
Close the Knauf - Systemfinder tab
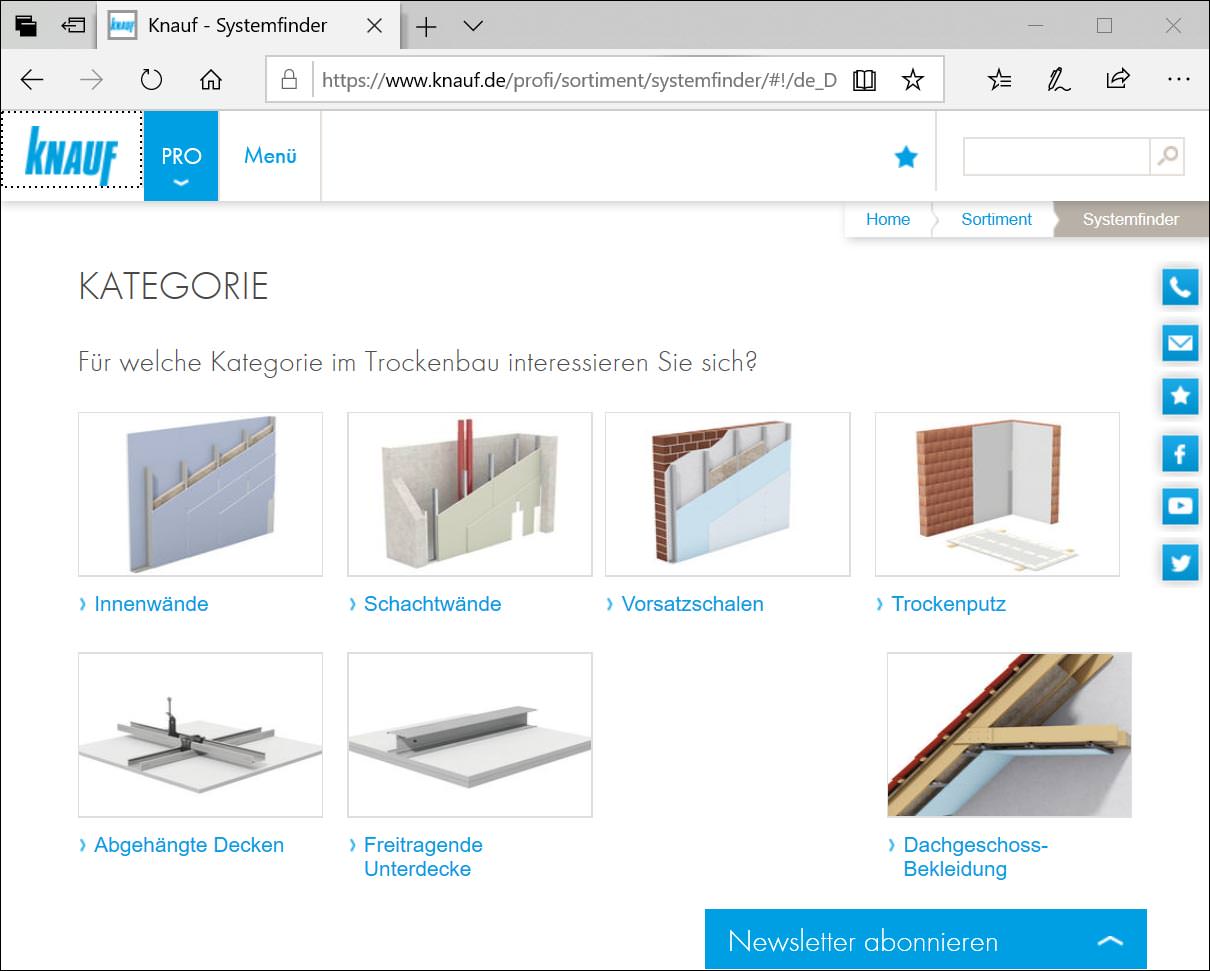[x=375, y=26]
